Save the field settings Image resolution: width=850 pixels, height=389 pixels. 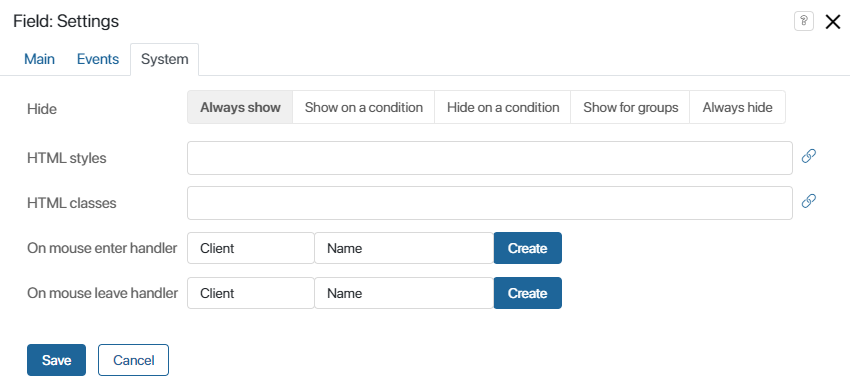[x=56, y=360]
